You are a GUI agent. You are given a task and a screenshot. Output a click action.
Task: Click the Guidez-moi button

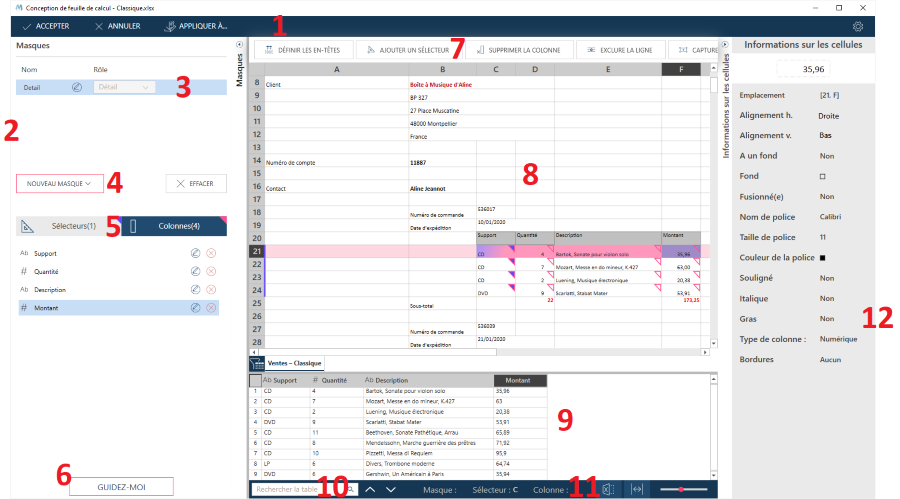point(121,487)
